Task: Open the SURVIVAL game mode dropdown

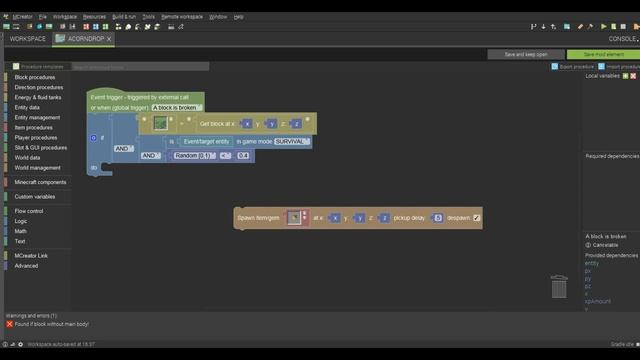Action: 291,142
